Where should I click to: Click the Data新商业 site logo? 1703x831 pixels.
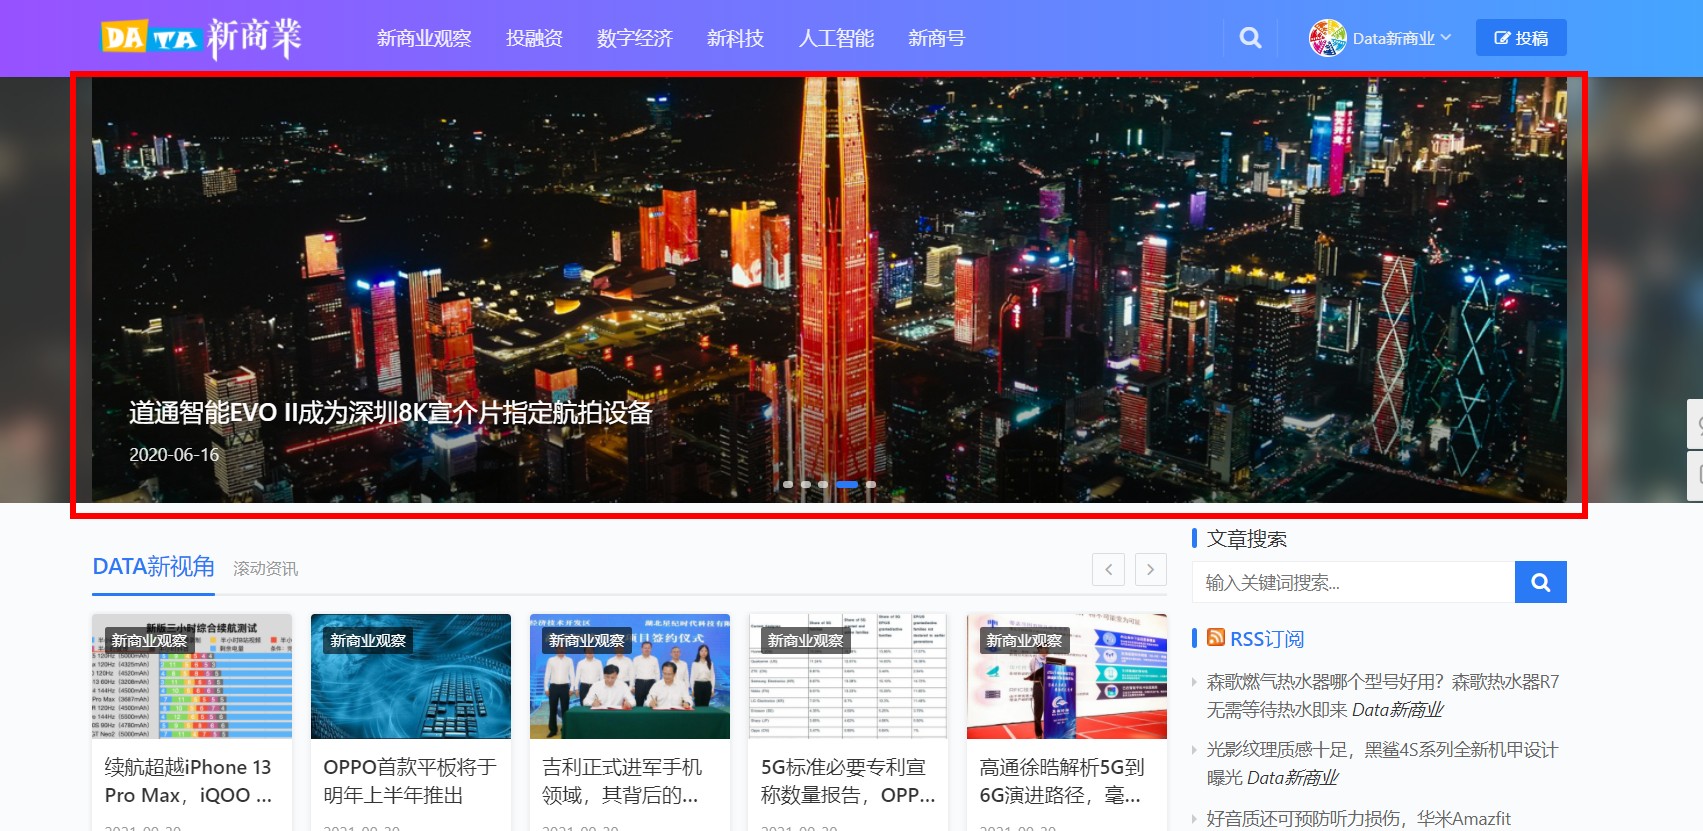pyautogui.click(x=201, y=38)
